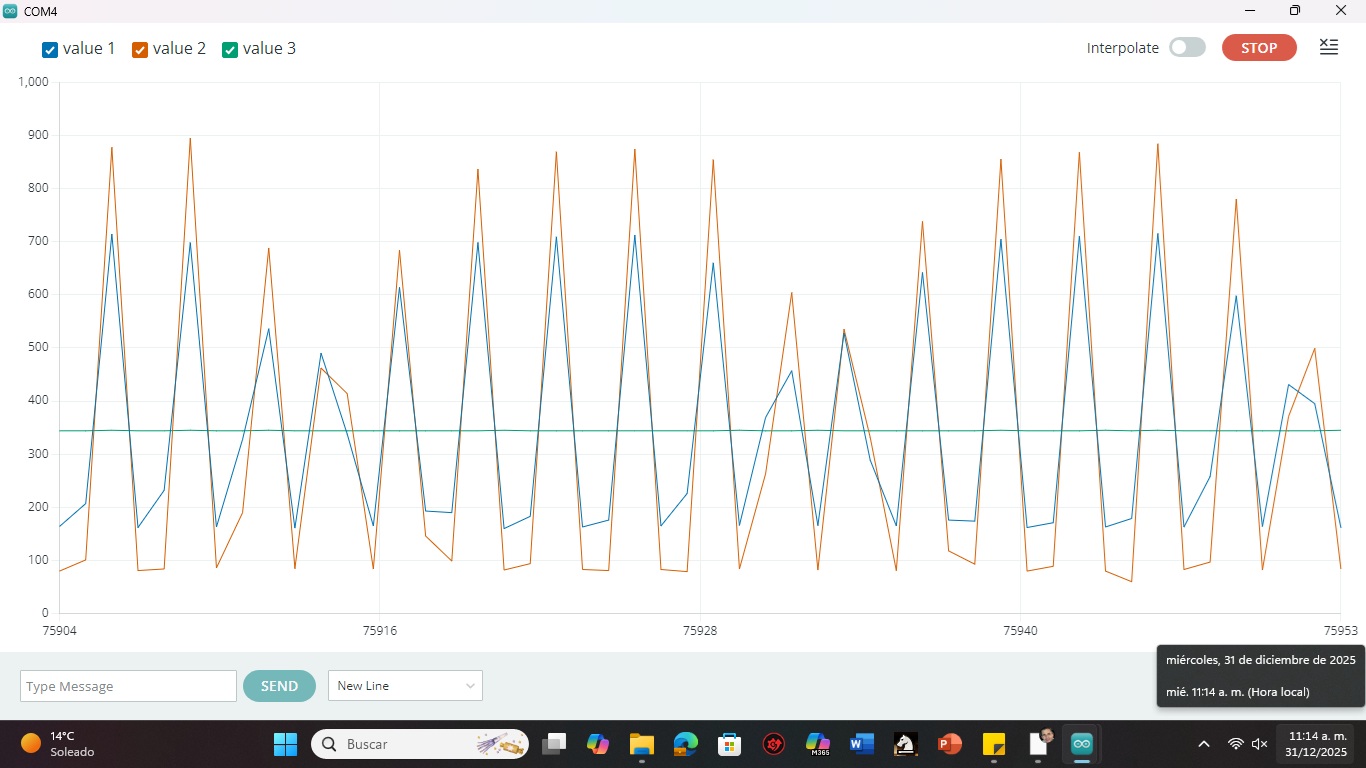The height and width of the screenshot is (768, 1366).
Task: Click the 75953 x-axis label
Action: click(x=1340, y=631)
